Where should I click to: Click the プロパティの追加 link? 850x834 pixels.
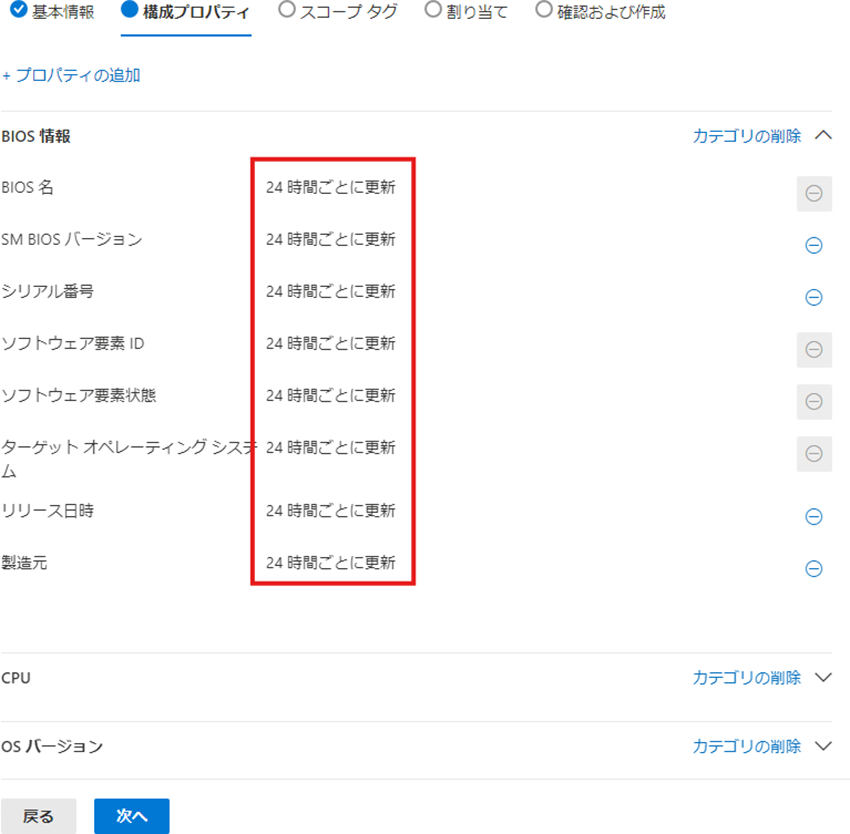pos(71,75)
